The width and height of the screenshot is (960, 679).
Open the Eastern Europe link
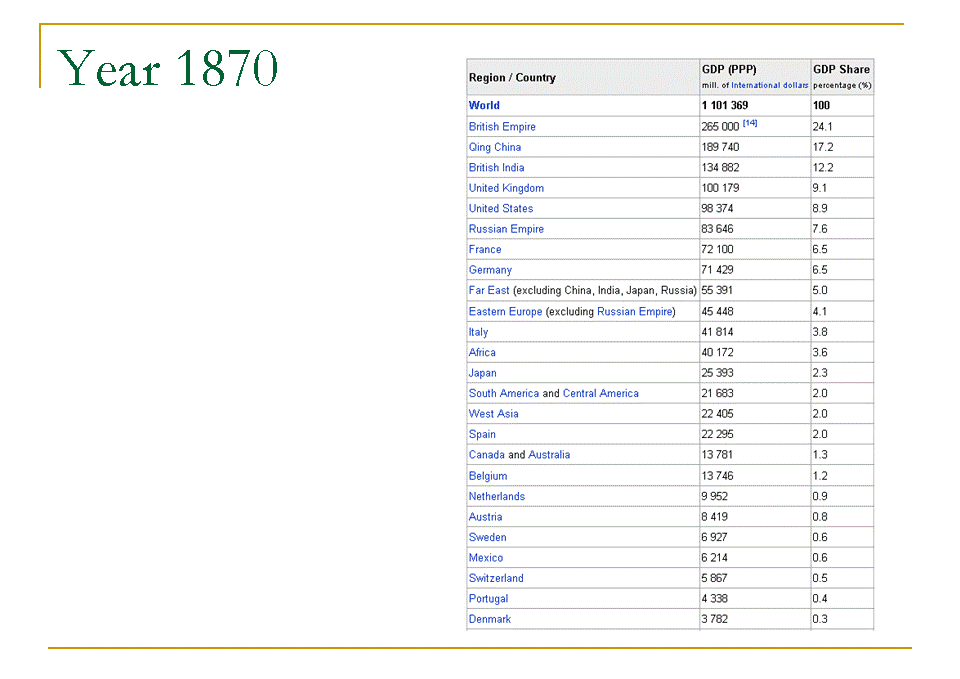[505, 312]
